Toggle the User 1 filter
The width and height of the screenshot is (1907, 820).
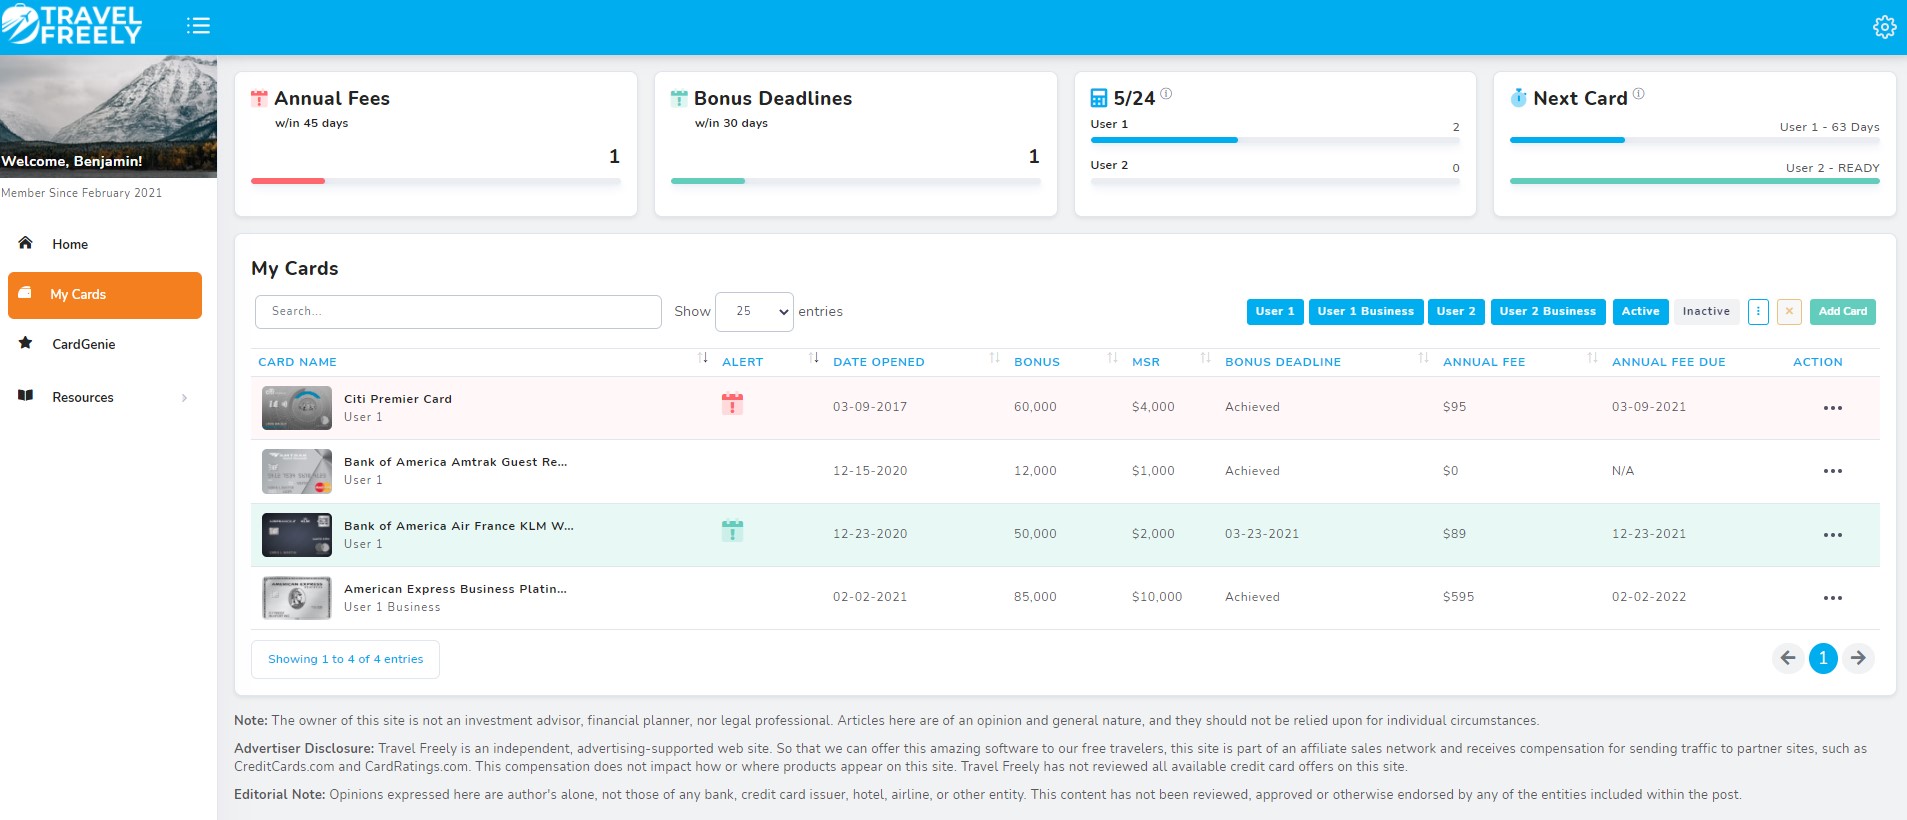tap(1275, 312)
